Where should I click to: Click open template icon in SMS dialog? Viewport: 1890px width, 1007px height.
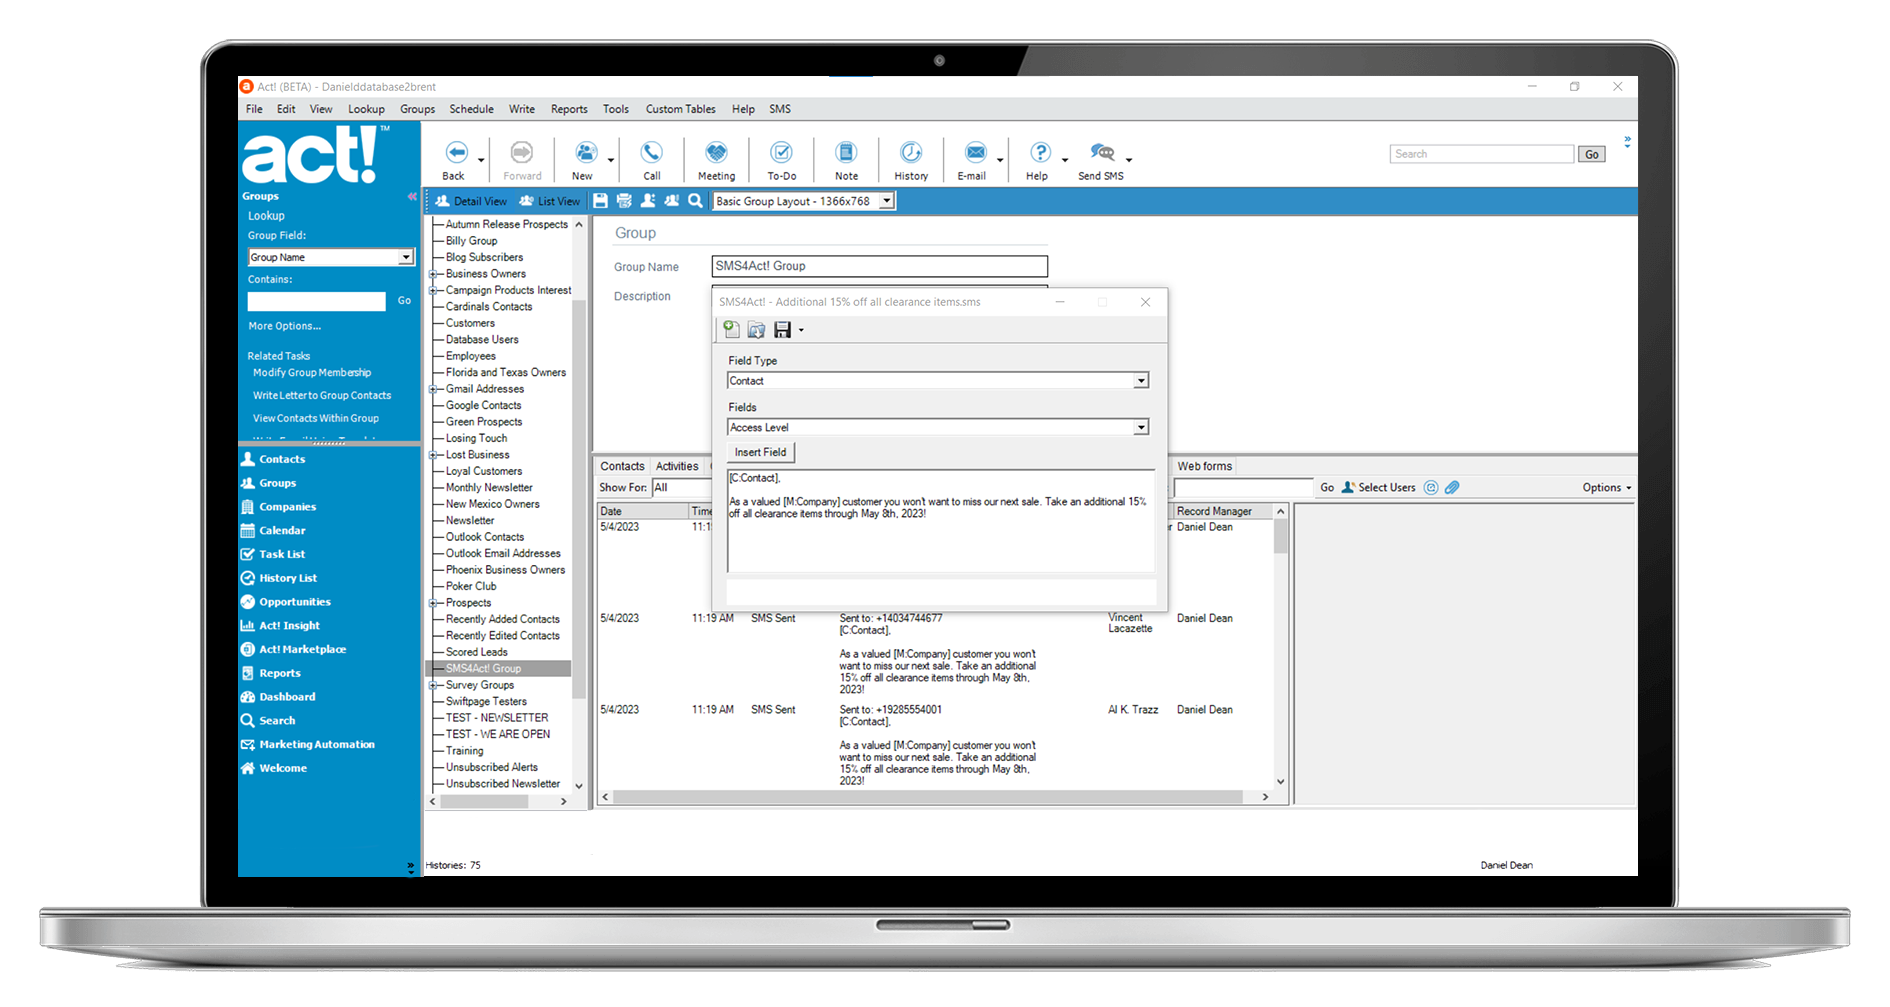click(x=756, y=329)
